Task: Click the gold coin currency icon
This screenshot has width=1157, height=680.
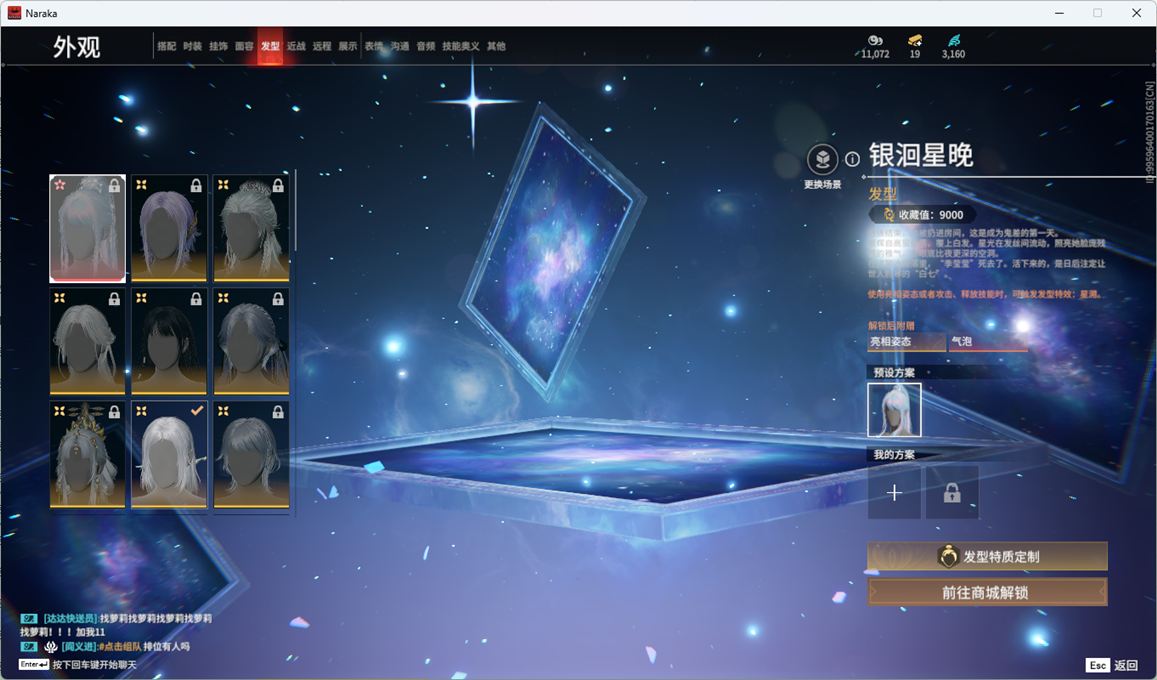Action: coord(874,41)
